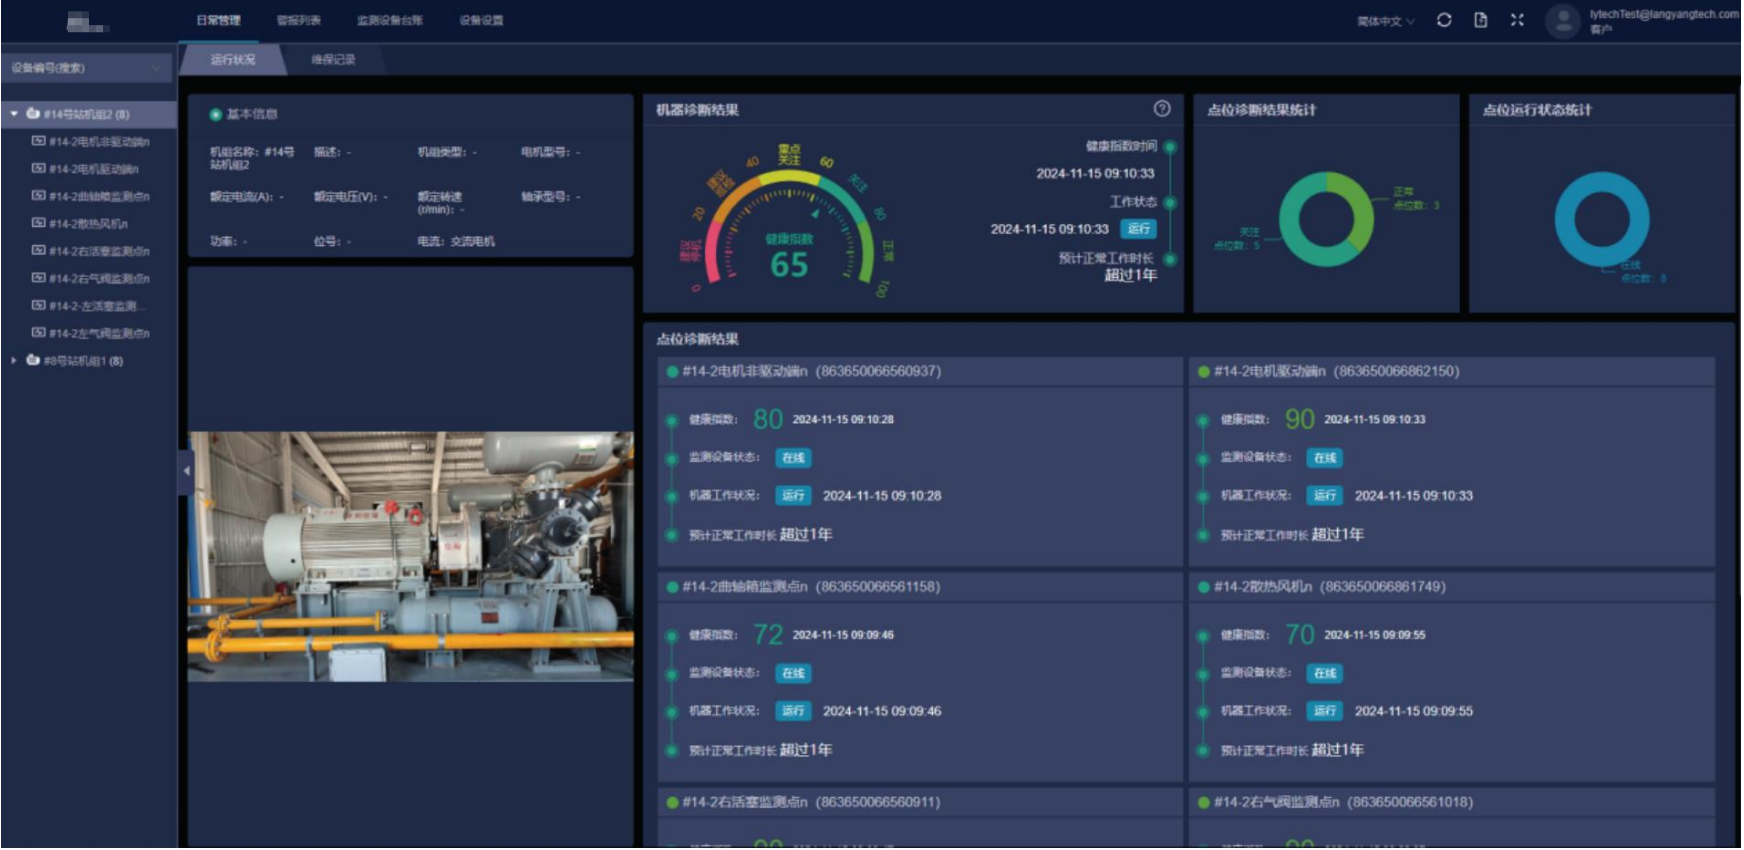Viewport: 1744px width, 850px height.
Task: Expand the #8号站机组1 tree node arrow
Action: coord(14,360)
